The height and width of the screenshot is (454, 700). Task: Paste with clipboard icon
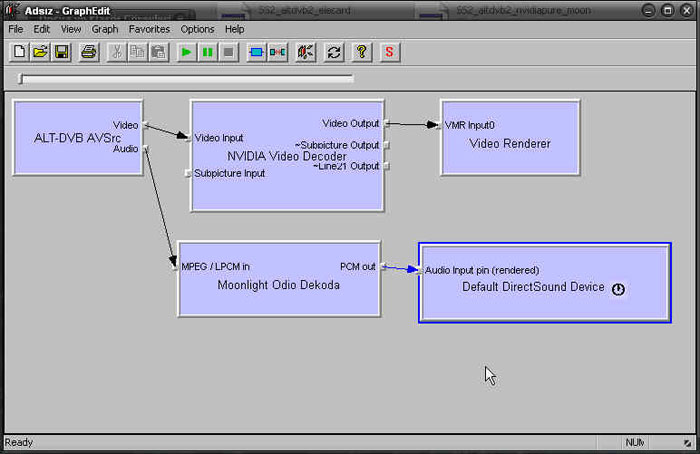(158, 52)
